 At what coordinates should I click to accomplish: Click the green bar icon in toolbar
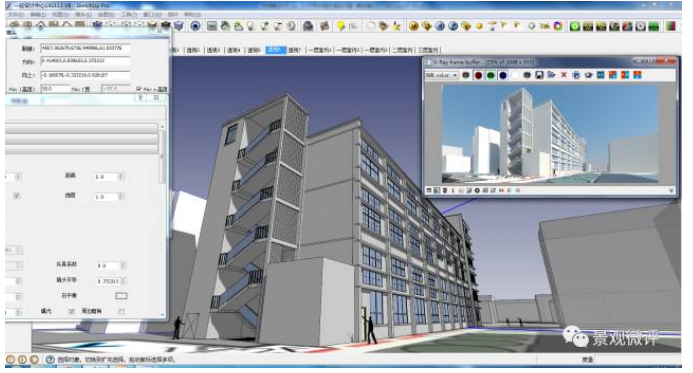click(654, 26)
